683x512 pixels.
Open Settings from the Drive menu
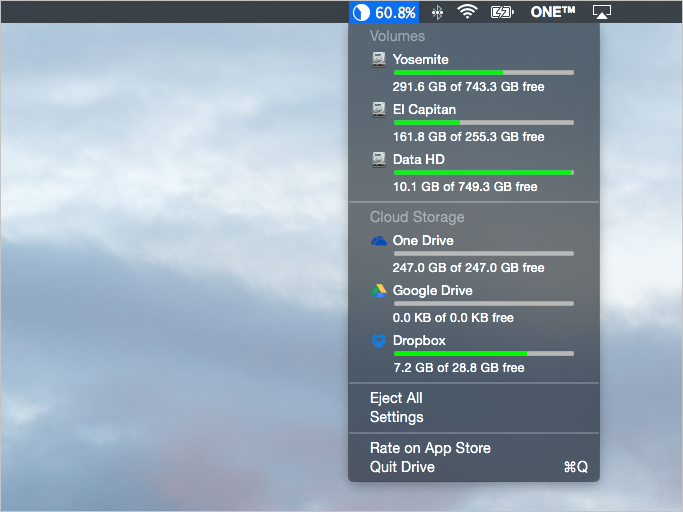pyautogui.click(x=396, y=417)
